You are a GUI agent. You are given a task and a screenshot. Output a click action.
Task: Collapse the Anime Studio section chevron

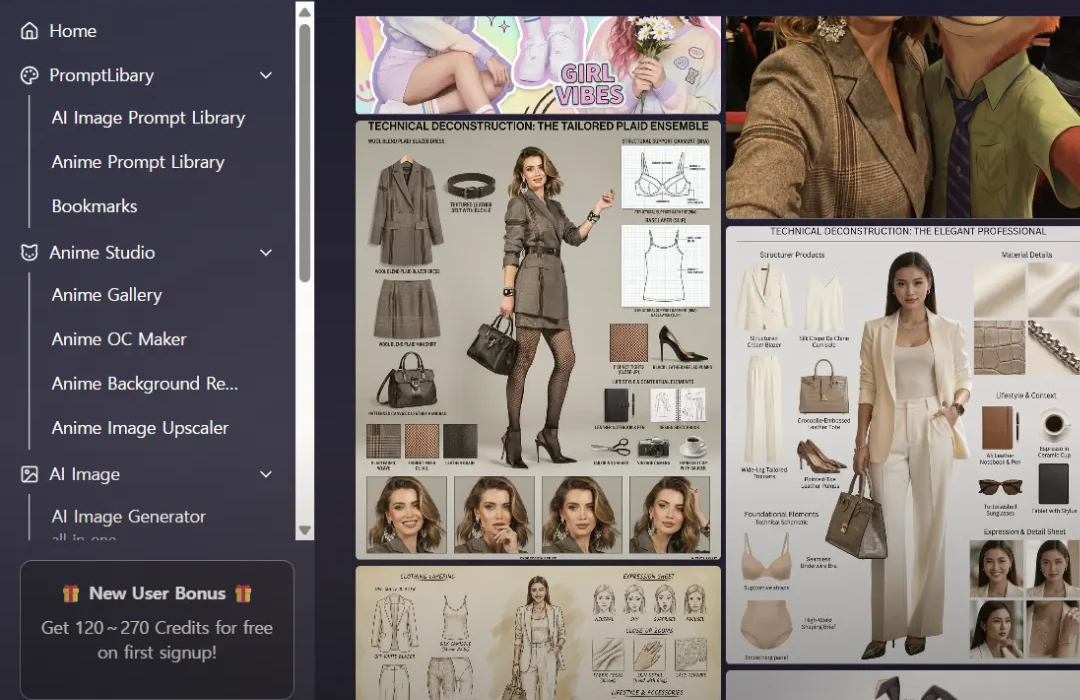[x=266, y=252]
